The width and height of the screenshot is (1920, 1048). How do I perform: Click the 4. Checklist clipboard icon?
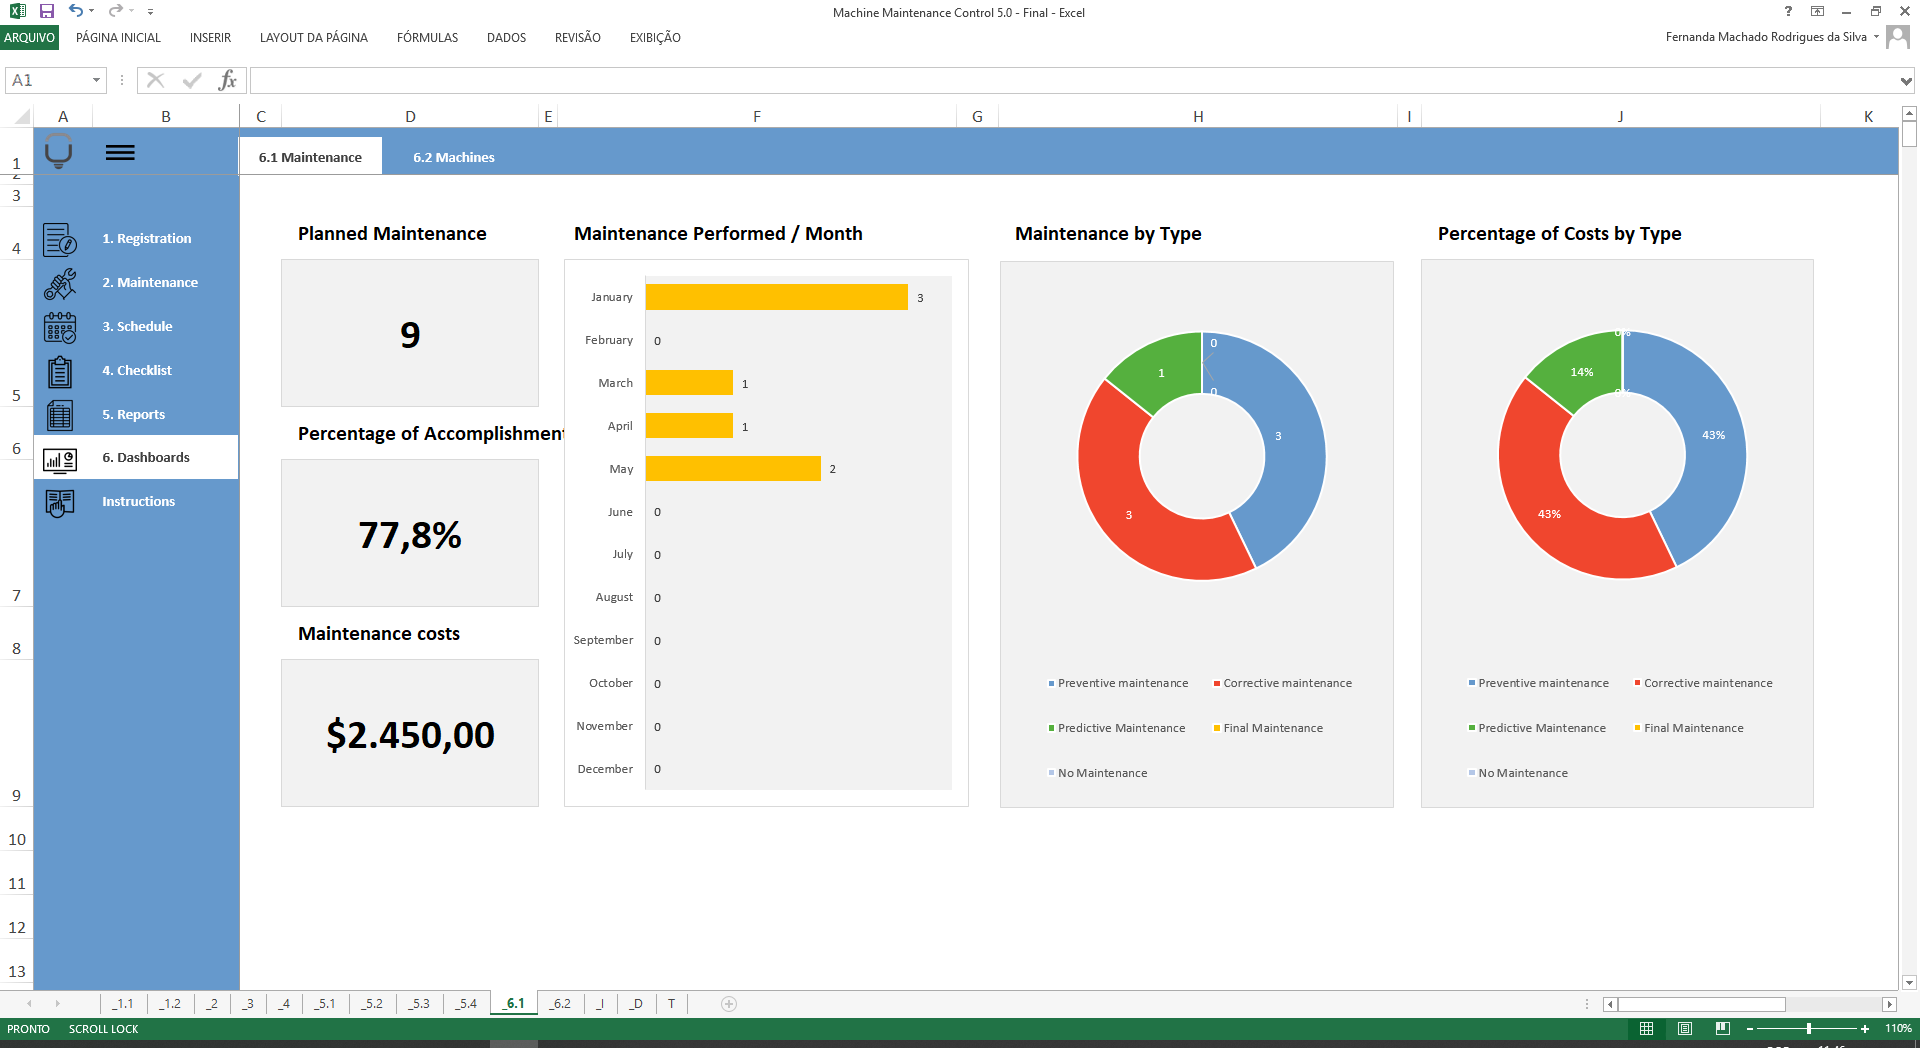[x=60, y=370]
